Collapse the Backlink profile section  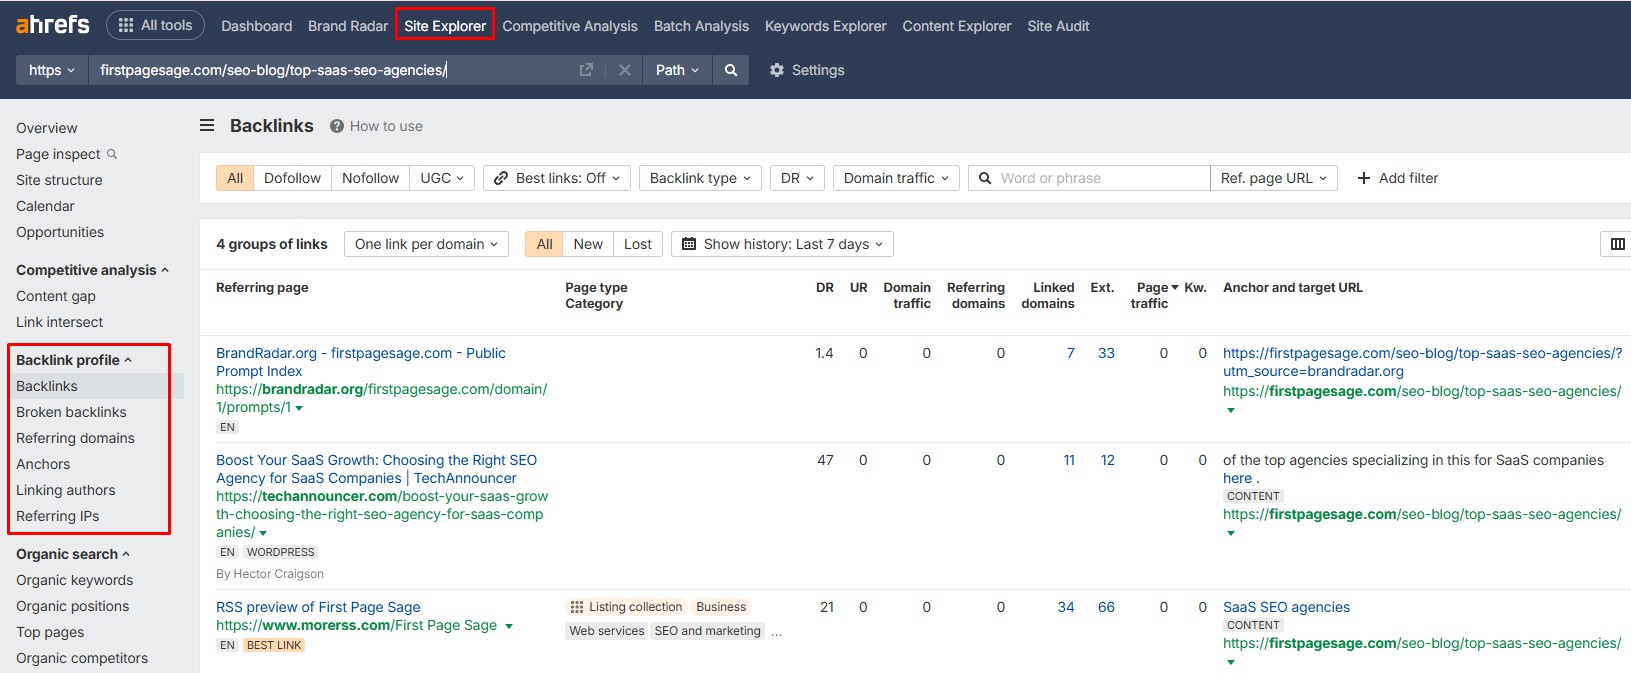point(73,360)
